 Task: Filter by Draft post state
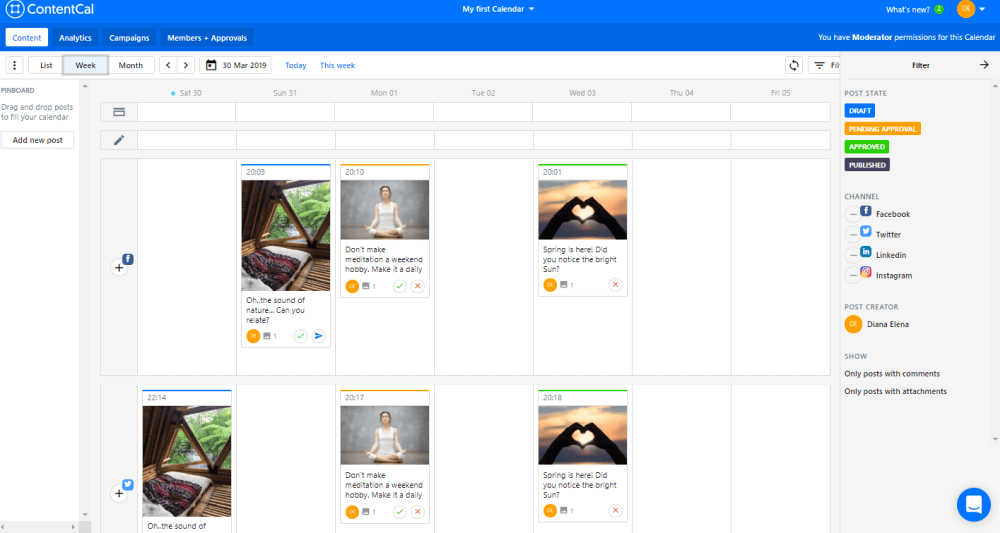tap(860, 111)
